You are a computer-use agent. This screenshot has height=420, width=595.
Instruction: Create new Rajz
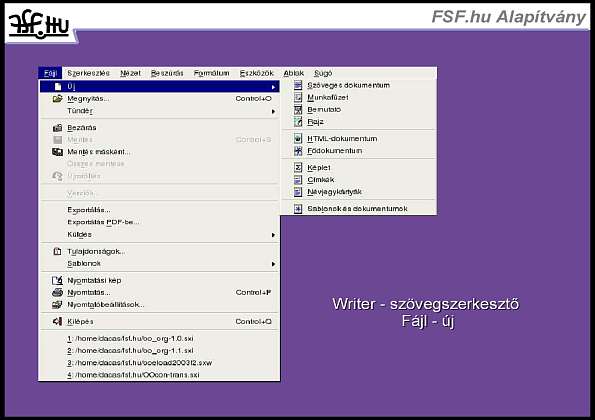click(359, 122)
